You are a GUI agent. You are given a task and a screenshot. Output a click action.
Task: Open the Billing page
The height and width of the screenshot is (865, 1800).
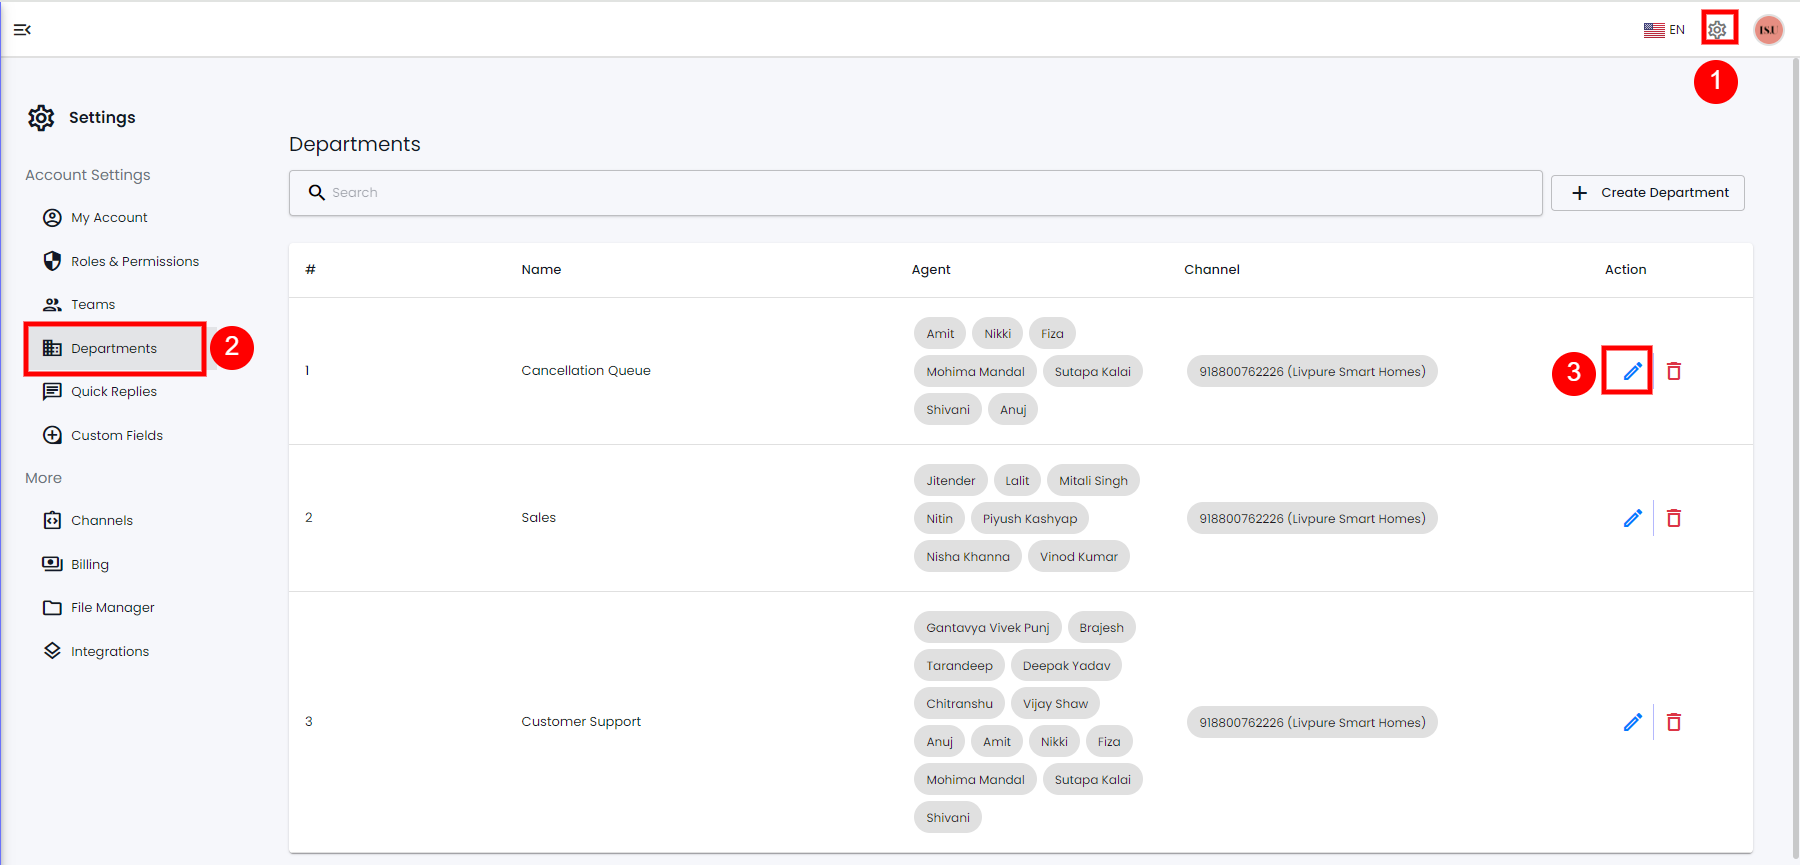(x=89, y=565)
